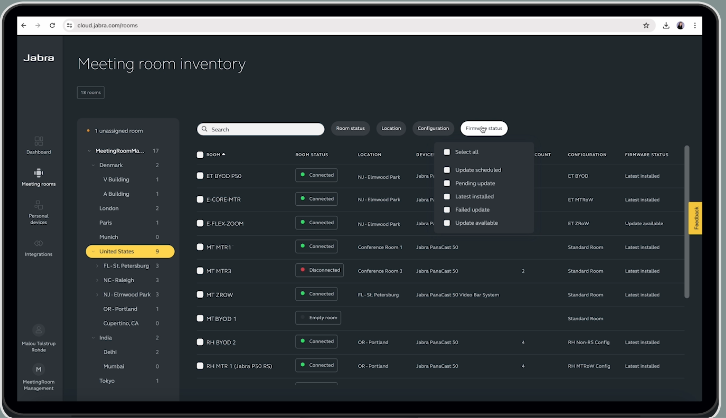This screenshot has width=726, height=418.
Task: Go to Integrations in the sidebar
Action: pos(37,246)
